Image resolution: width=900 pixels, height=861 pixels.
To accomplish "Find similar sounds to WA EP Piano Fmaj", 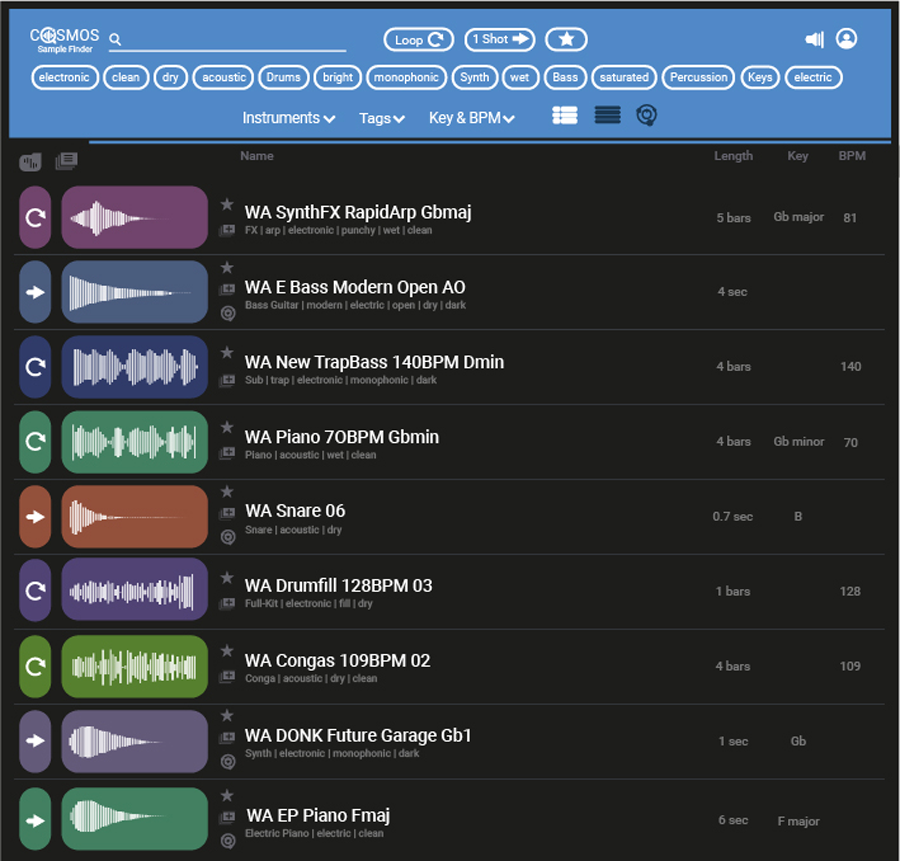I will [x=228, y=841].
